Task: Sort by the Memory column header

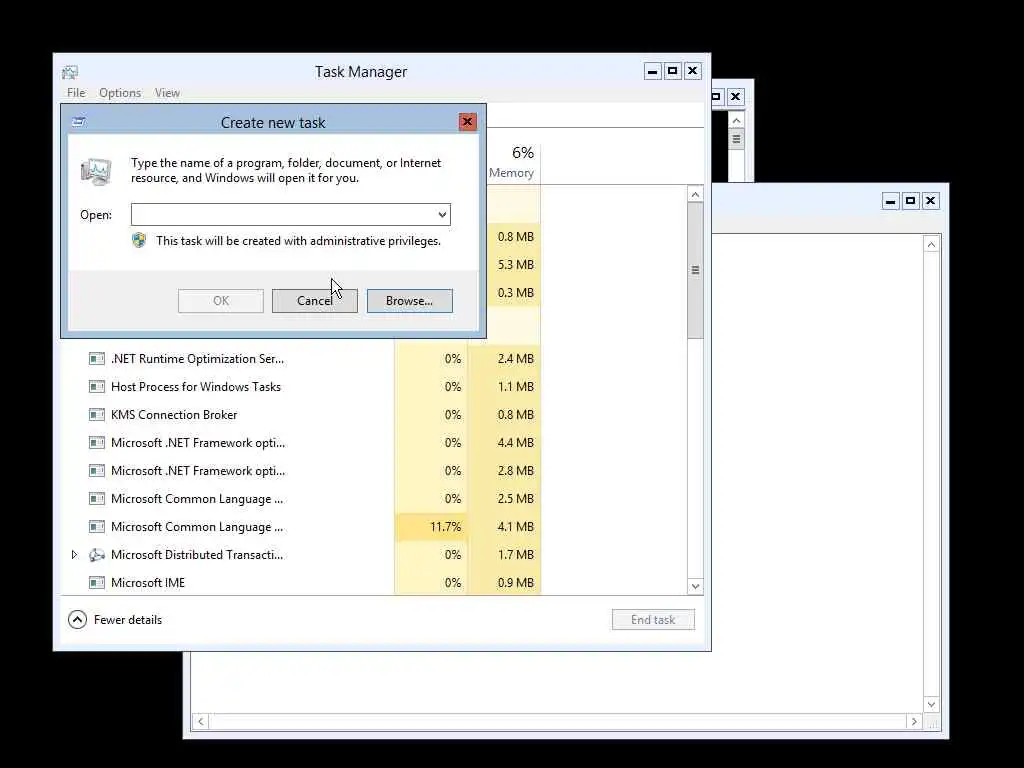Action: click(511, 172)
